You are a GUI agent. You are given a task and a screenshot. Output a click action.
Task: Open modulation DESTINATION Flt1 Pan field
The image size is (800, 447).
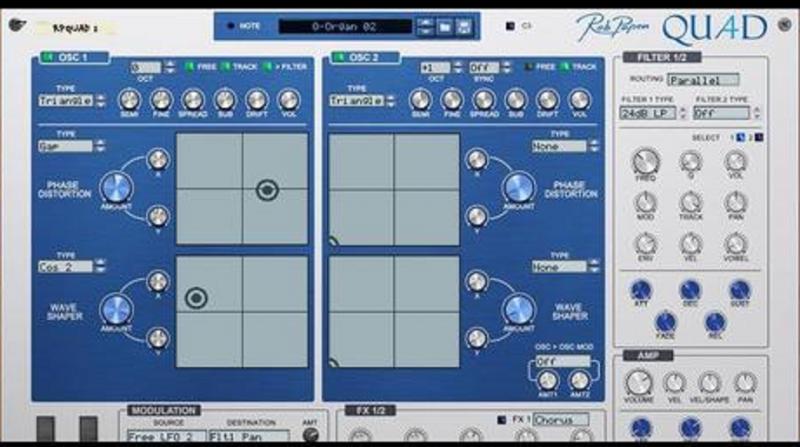coord(249,437)
